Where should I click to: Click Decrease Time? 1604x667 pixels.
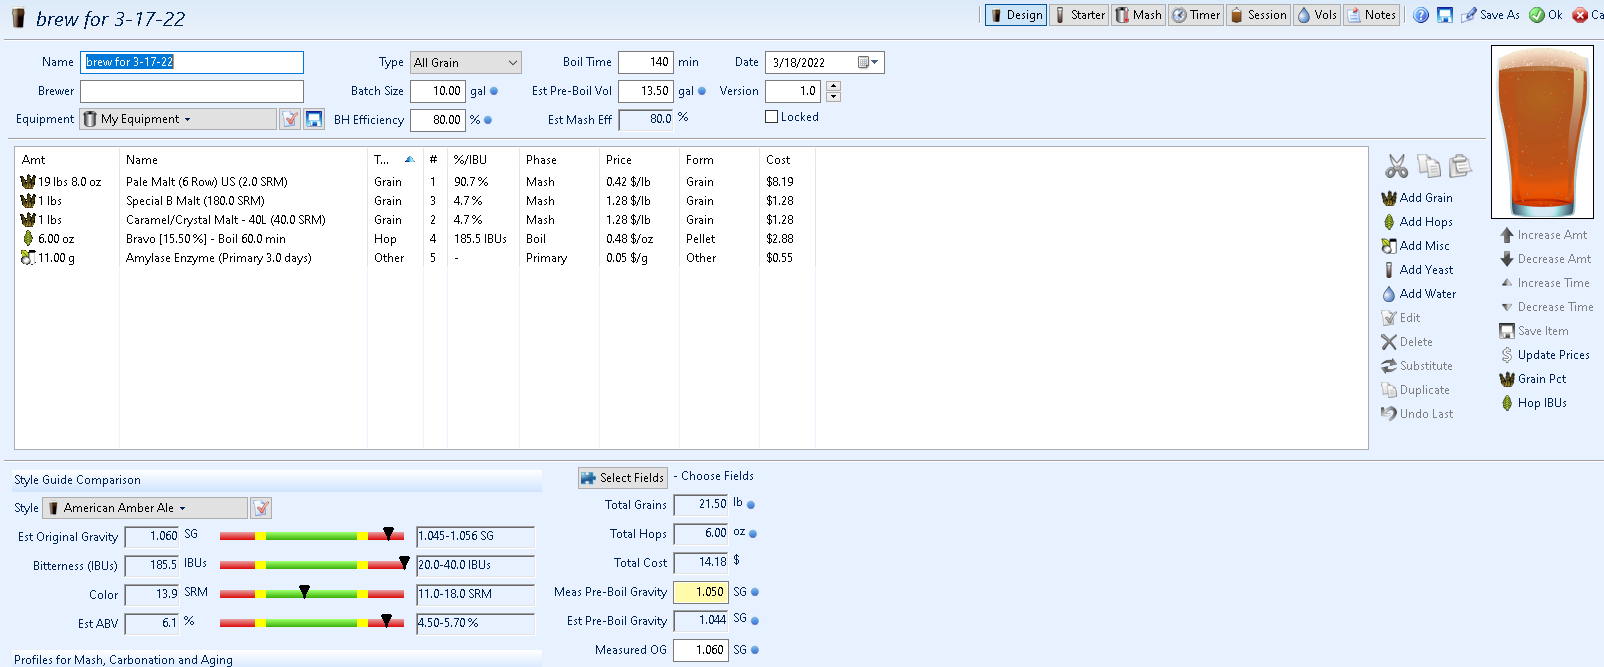[x=1547, y=307]
